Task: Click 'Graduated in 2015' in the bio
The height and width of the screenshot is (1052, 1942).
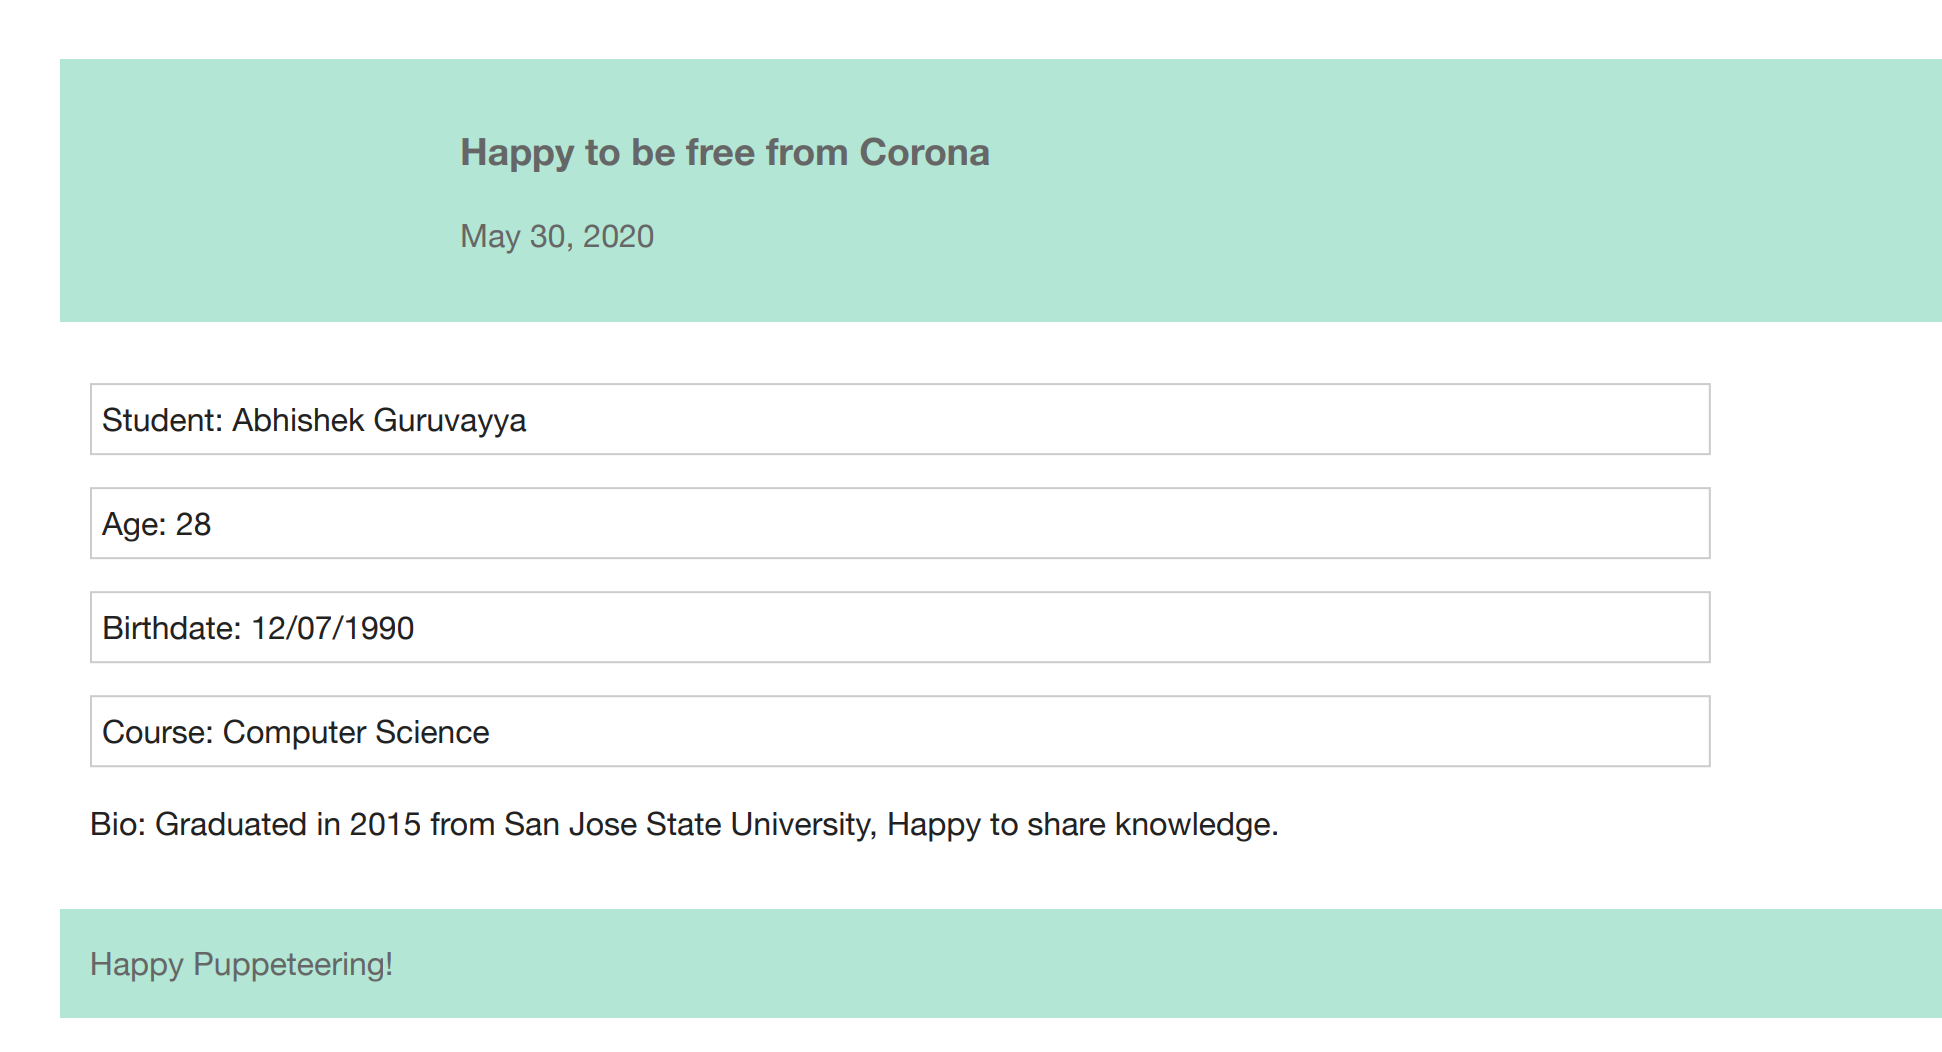Action: [288, 825]
